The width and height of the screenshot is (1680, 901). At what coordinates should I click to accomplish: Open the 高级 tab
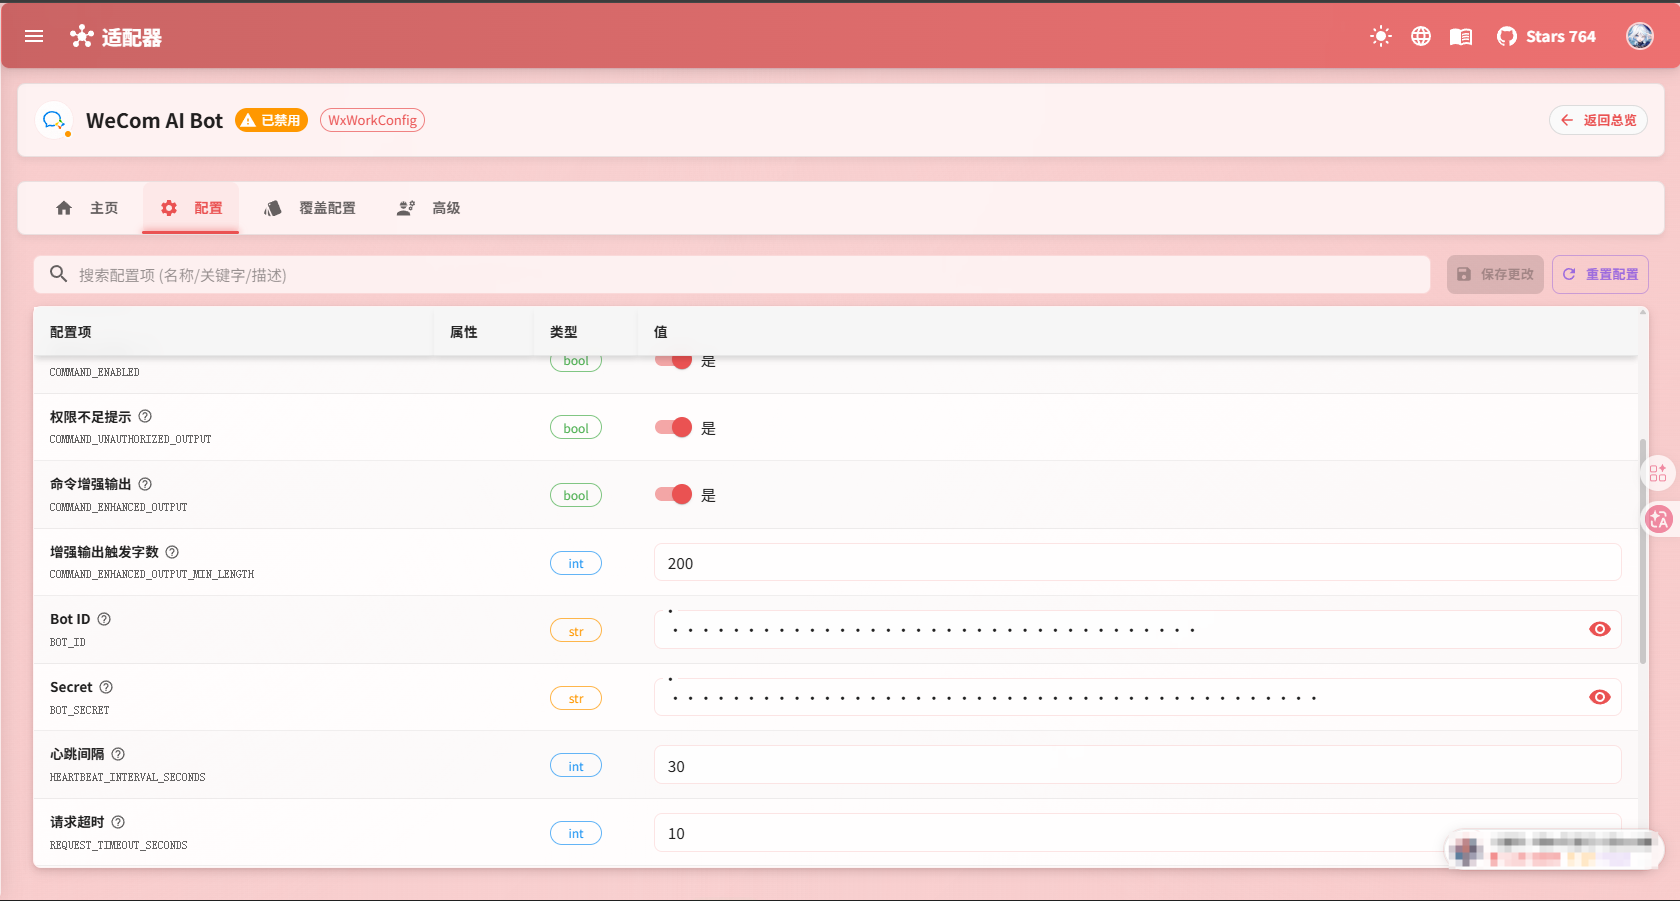click(428, 208)
